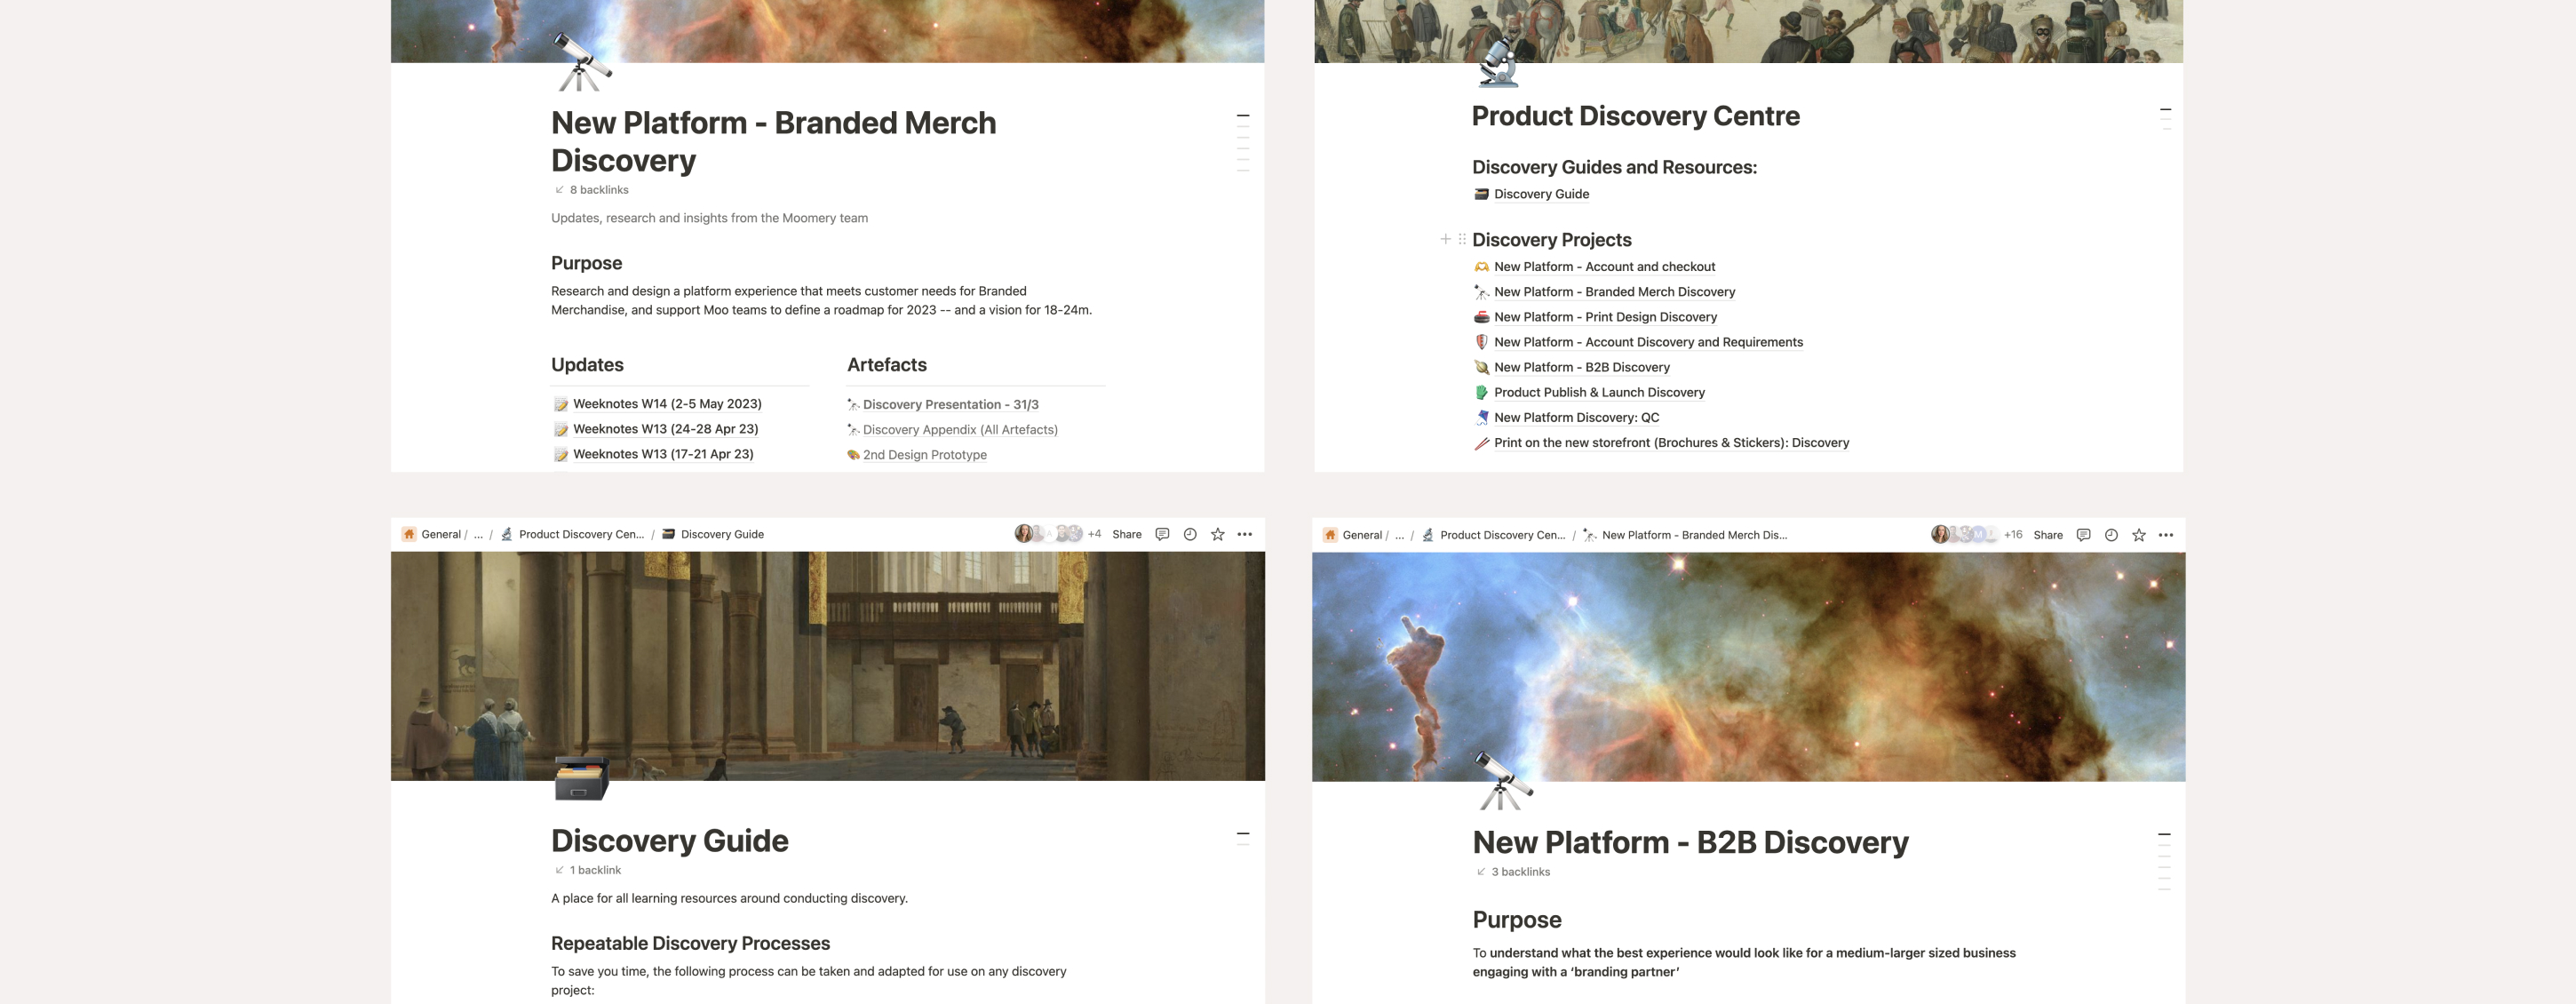View history clock icon in B2B Discovery window

(x=2111, y=535)
